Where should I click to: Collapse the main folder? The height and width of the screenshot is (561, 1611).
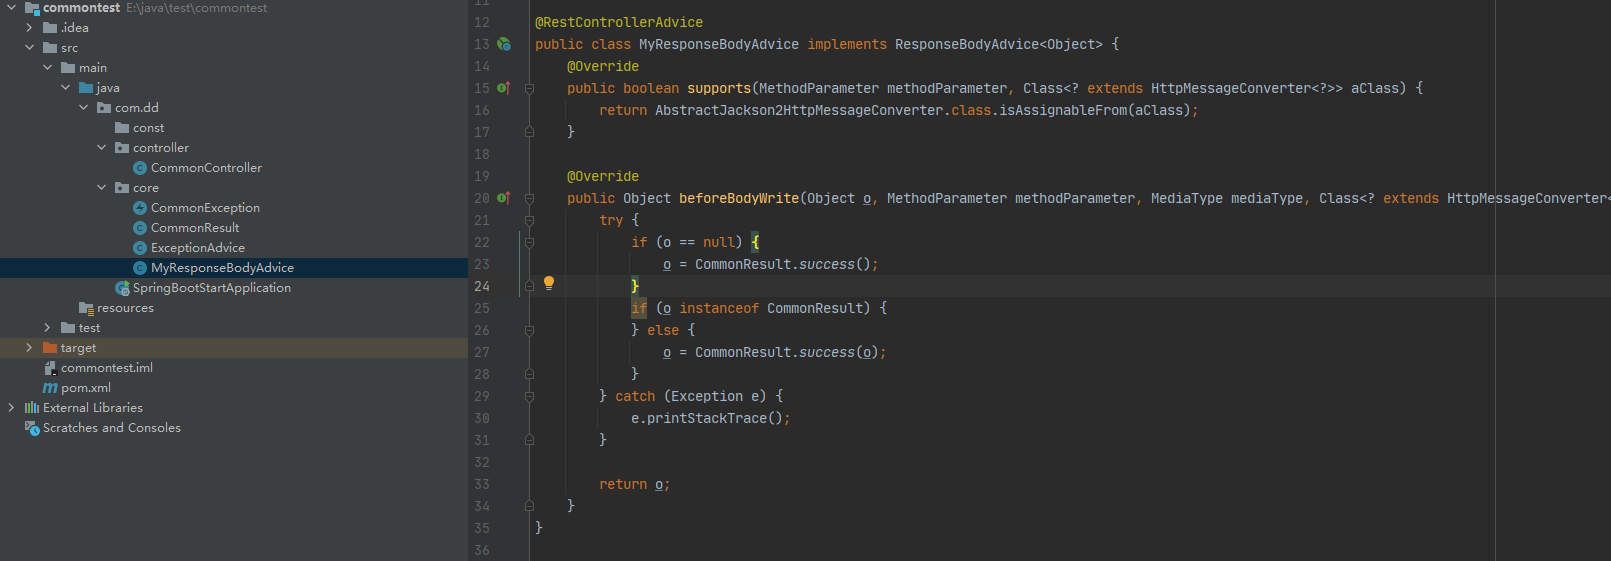[x=48, y=68]
